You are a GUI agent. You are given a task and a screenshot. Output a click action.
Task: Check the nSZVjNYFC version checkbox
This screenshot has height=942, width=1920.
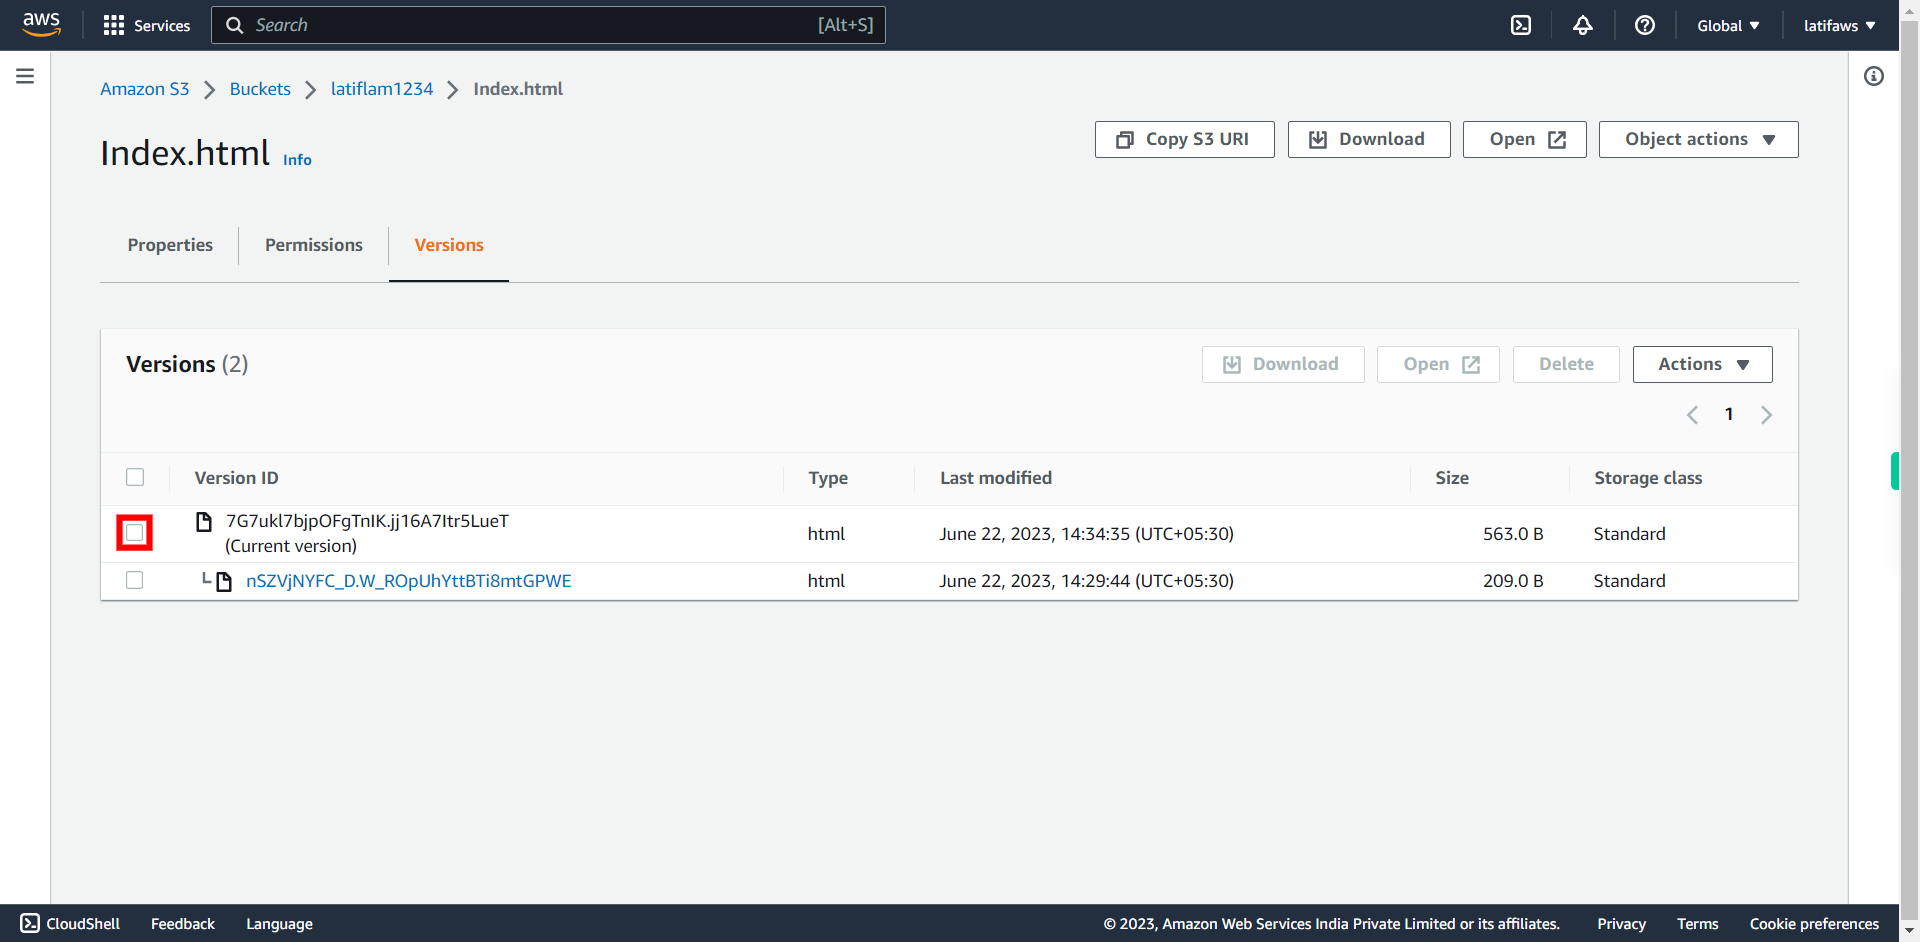135,580
